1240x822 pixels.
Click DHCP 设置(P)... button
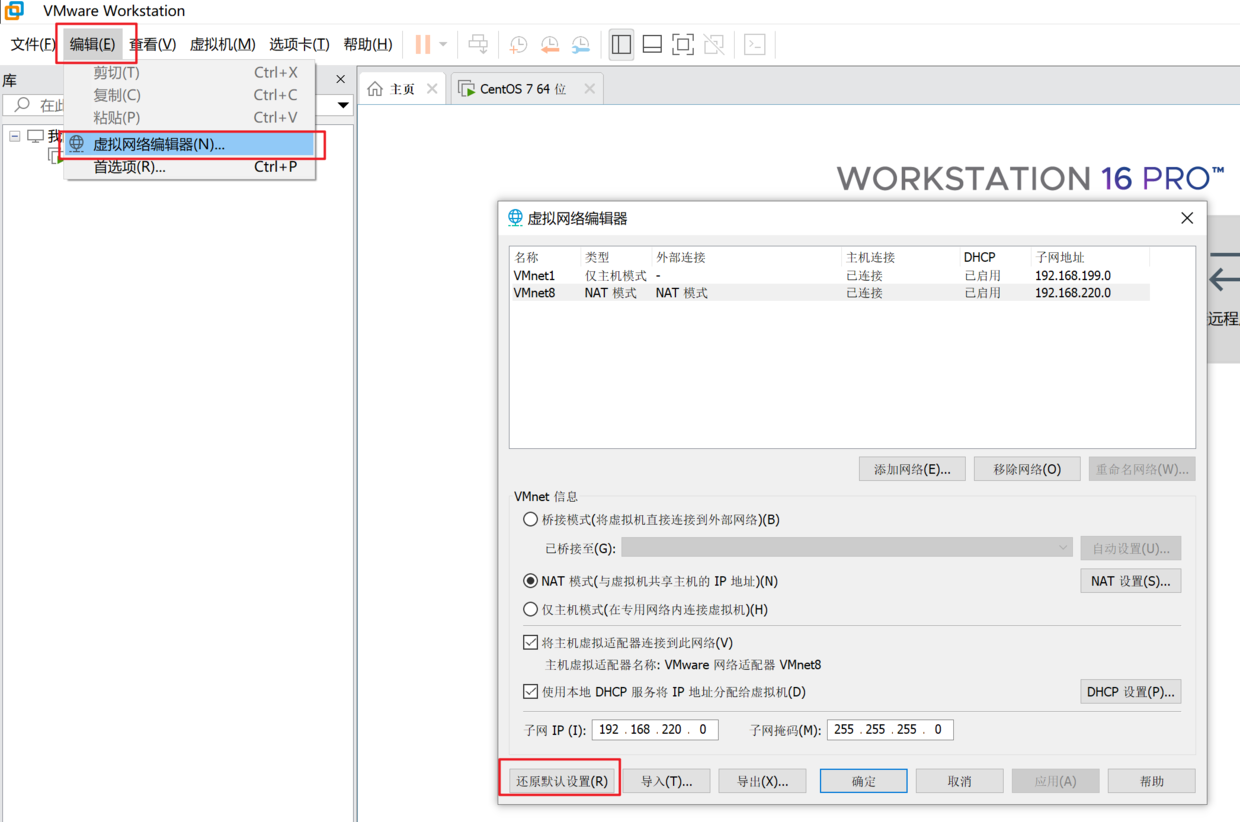click(x=1131, y=692)
